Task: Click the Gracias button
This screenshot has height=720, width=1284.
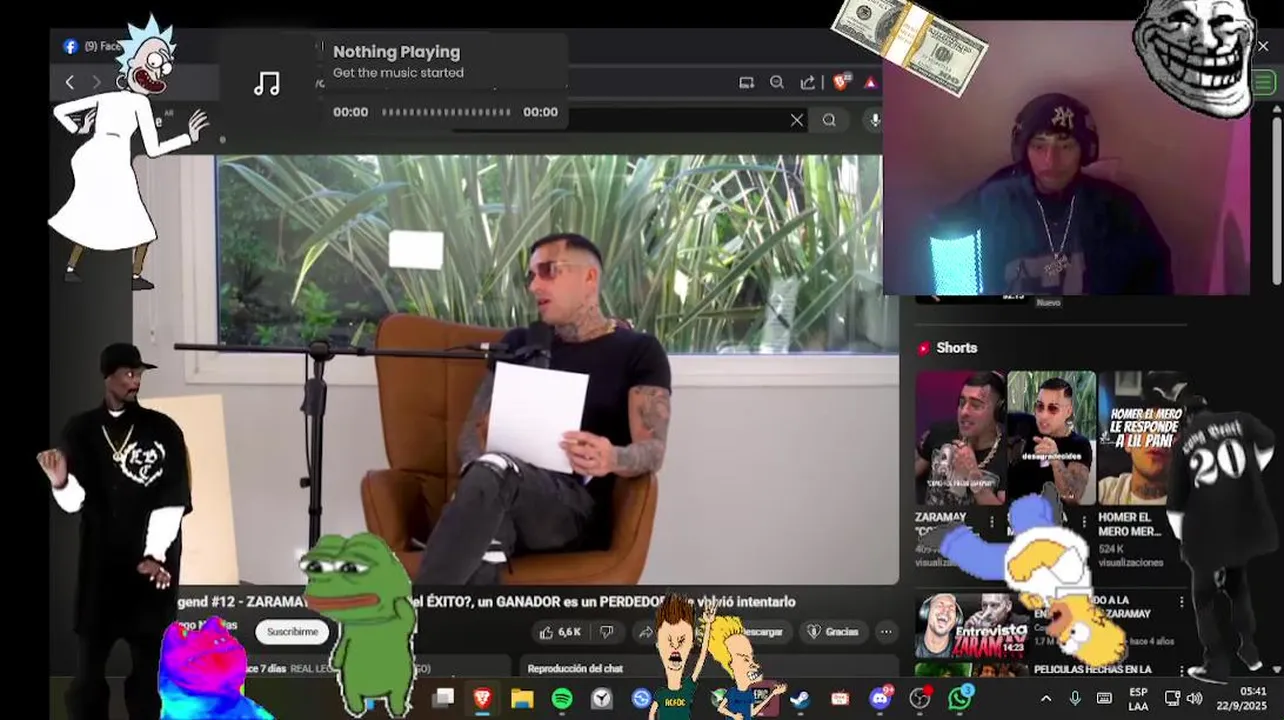Action: click(833, 632)
